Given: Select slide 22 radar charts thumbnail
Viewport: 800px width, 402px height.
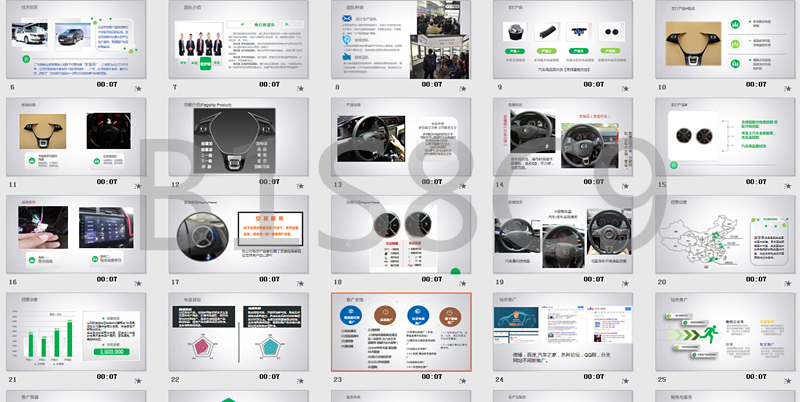Looking at the screenshot, I should pos(238,332).
